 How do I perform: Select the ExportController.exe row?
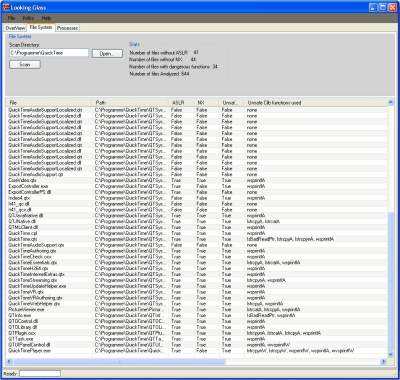197,186
